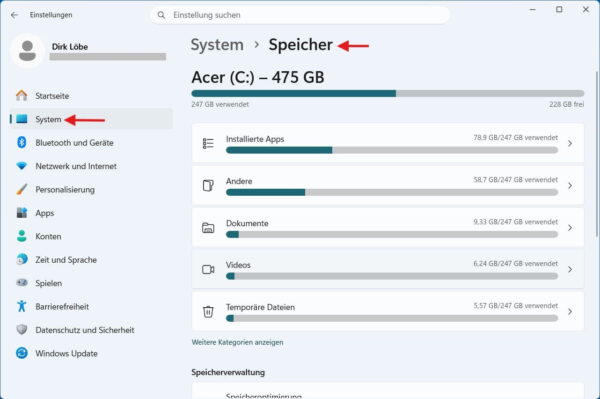Click the Andere usage bar

tap(392, 192)
